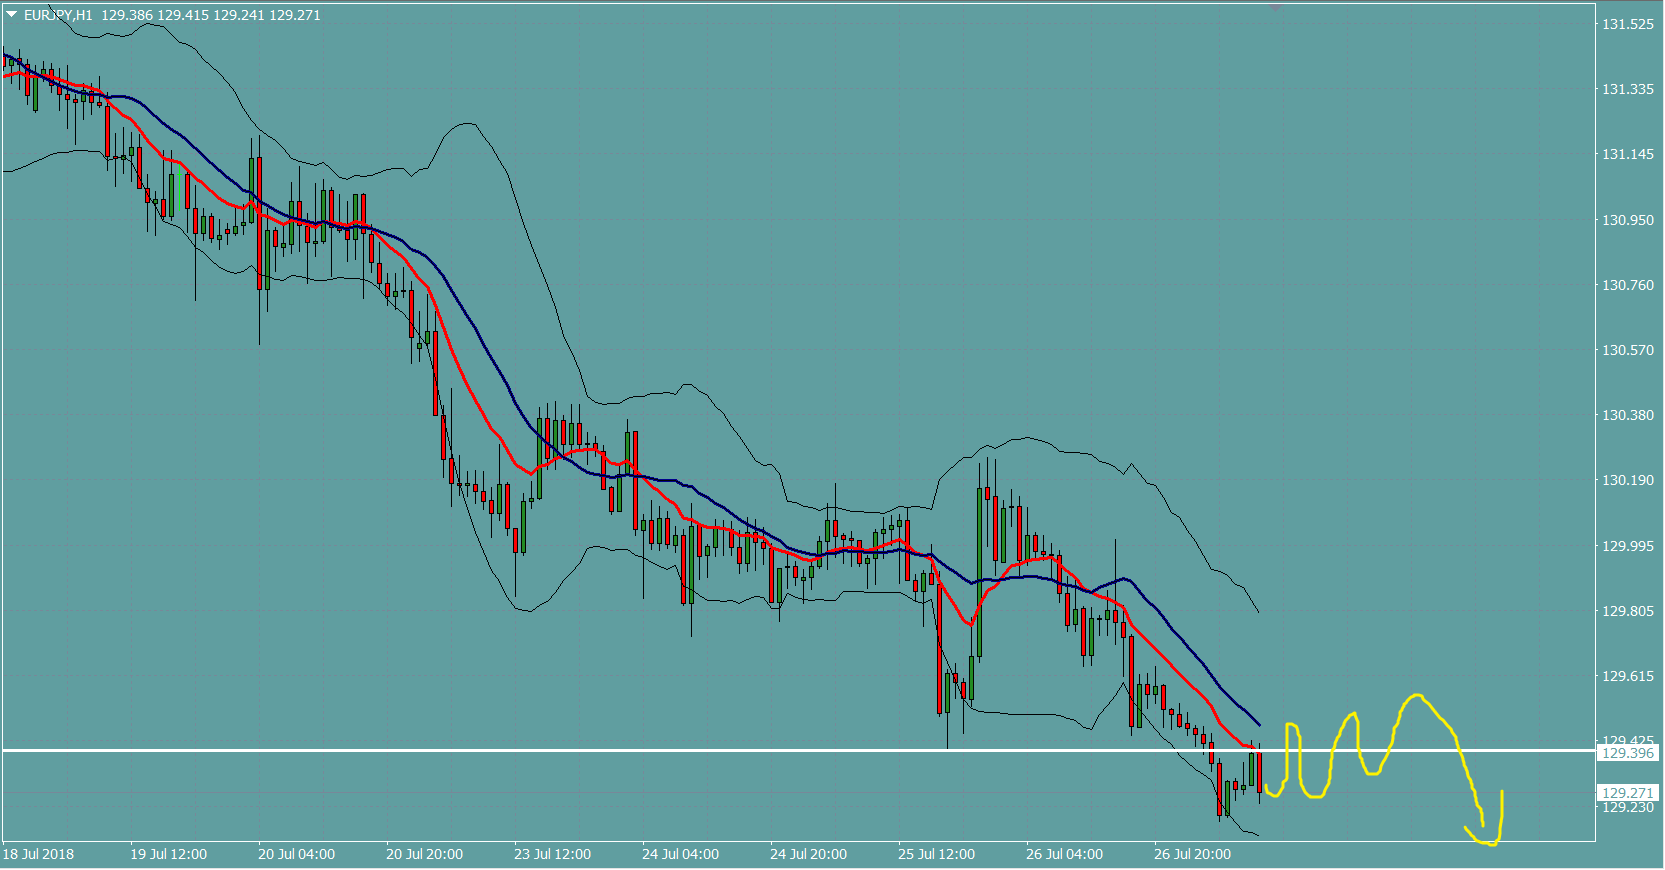
Task: Click the current price label 129.271
Action: point(1628,793)
